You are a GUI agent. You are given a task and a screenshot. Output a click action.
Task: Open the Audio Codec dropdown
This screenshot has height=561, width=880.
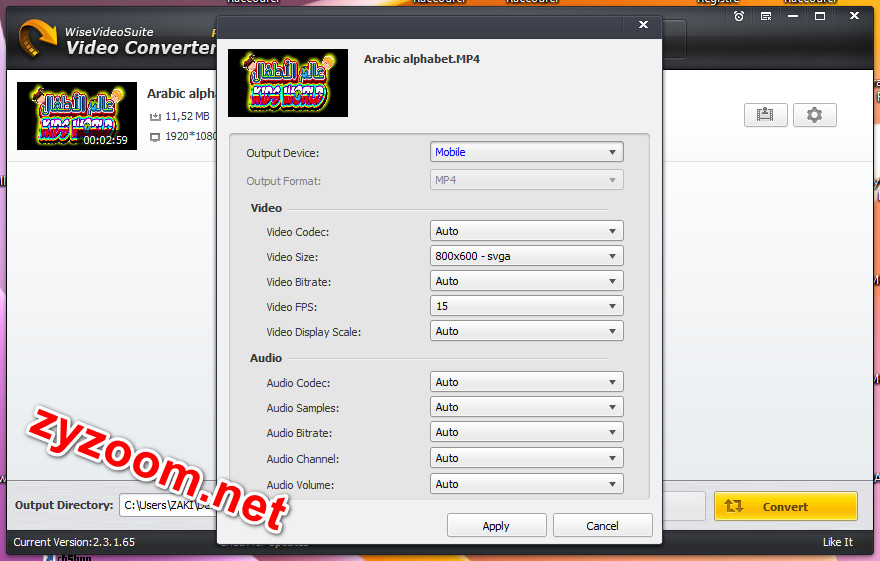tap(526, 382)
